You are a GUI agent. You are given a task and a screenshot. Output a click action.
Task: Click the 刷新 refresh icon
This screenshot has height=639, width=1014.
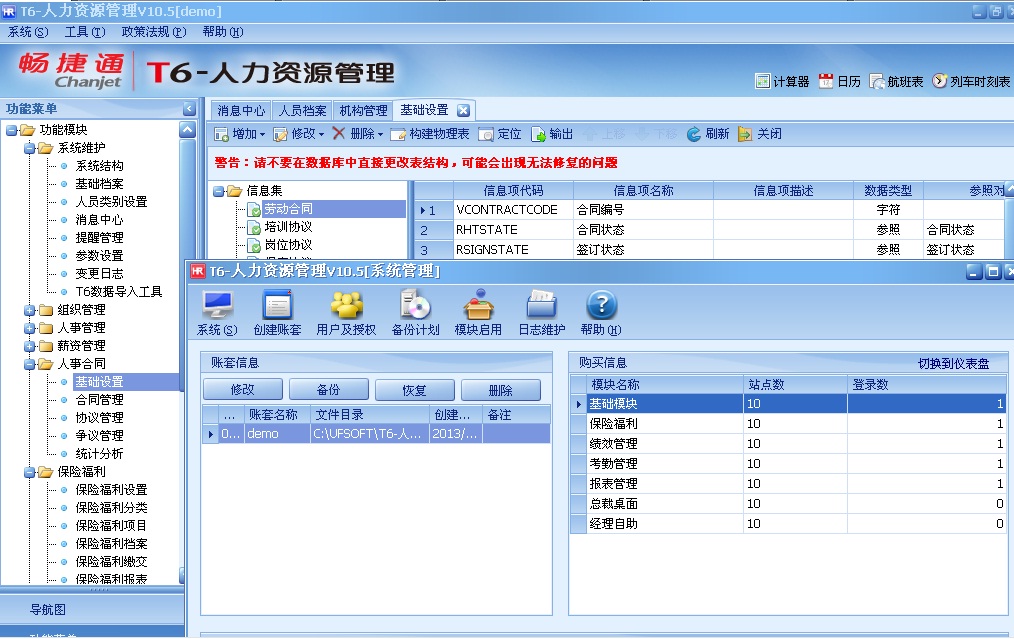[694, 134]
